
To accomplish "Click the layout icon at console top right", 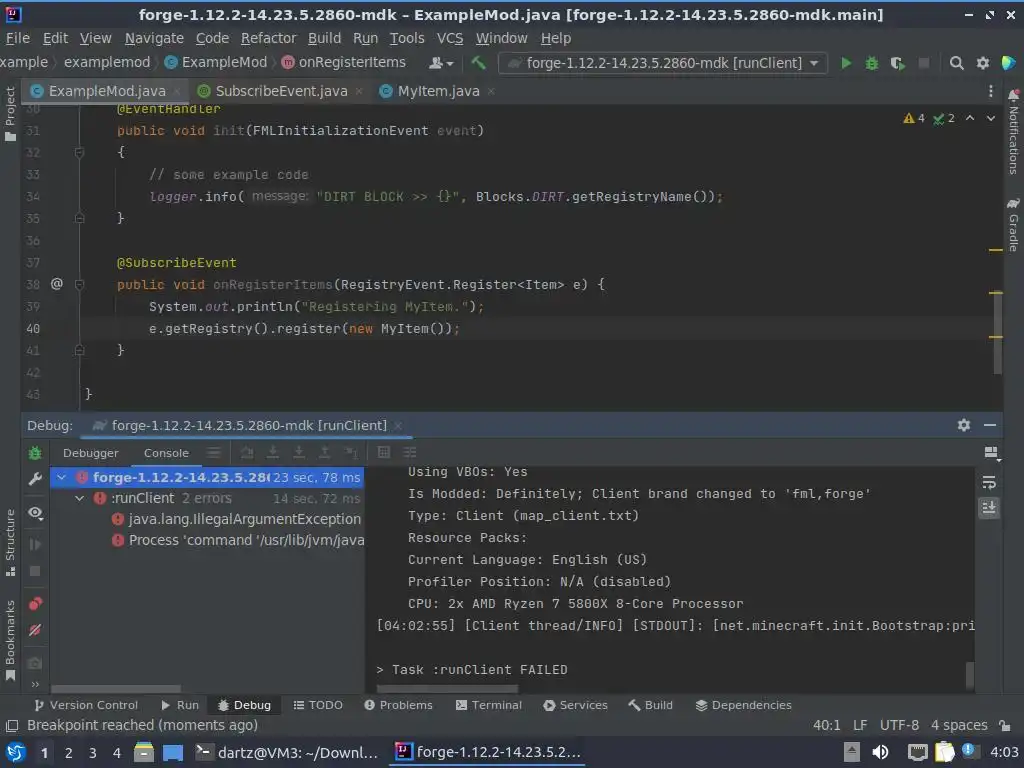I will pos(991,453).
